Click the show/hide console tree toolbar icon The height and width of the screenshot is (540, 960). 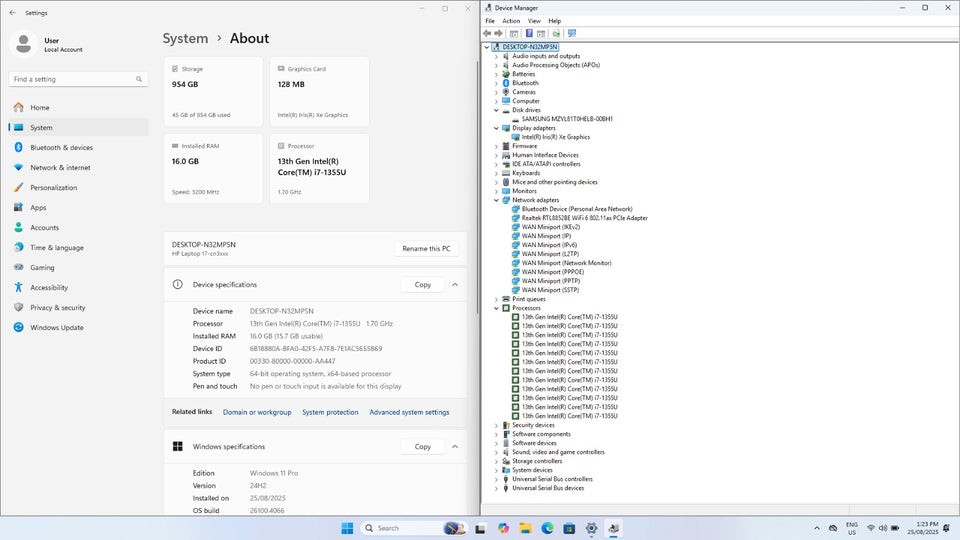pos(514,34)
